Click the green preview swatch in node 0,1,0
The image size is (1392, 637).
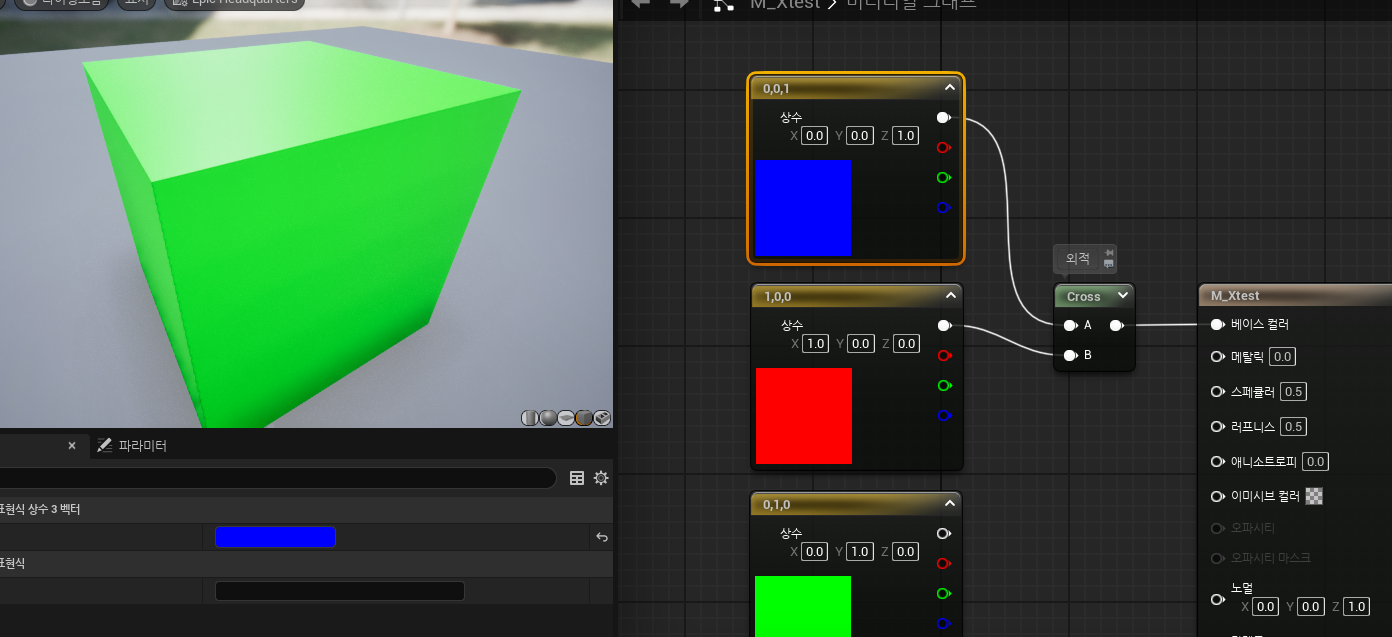(803, 606)
